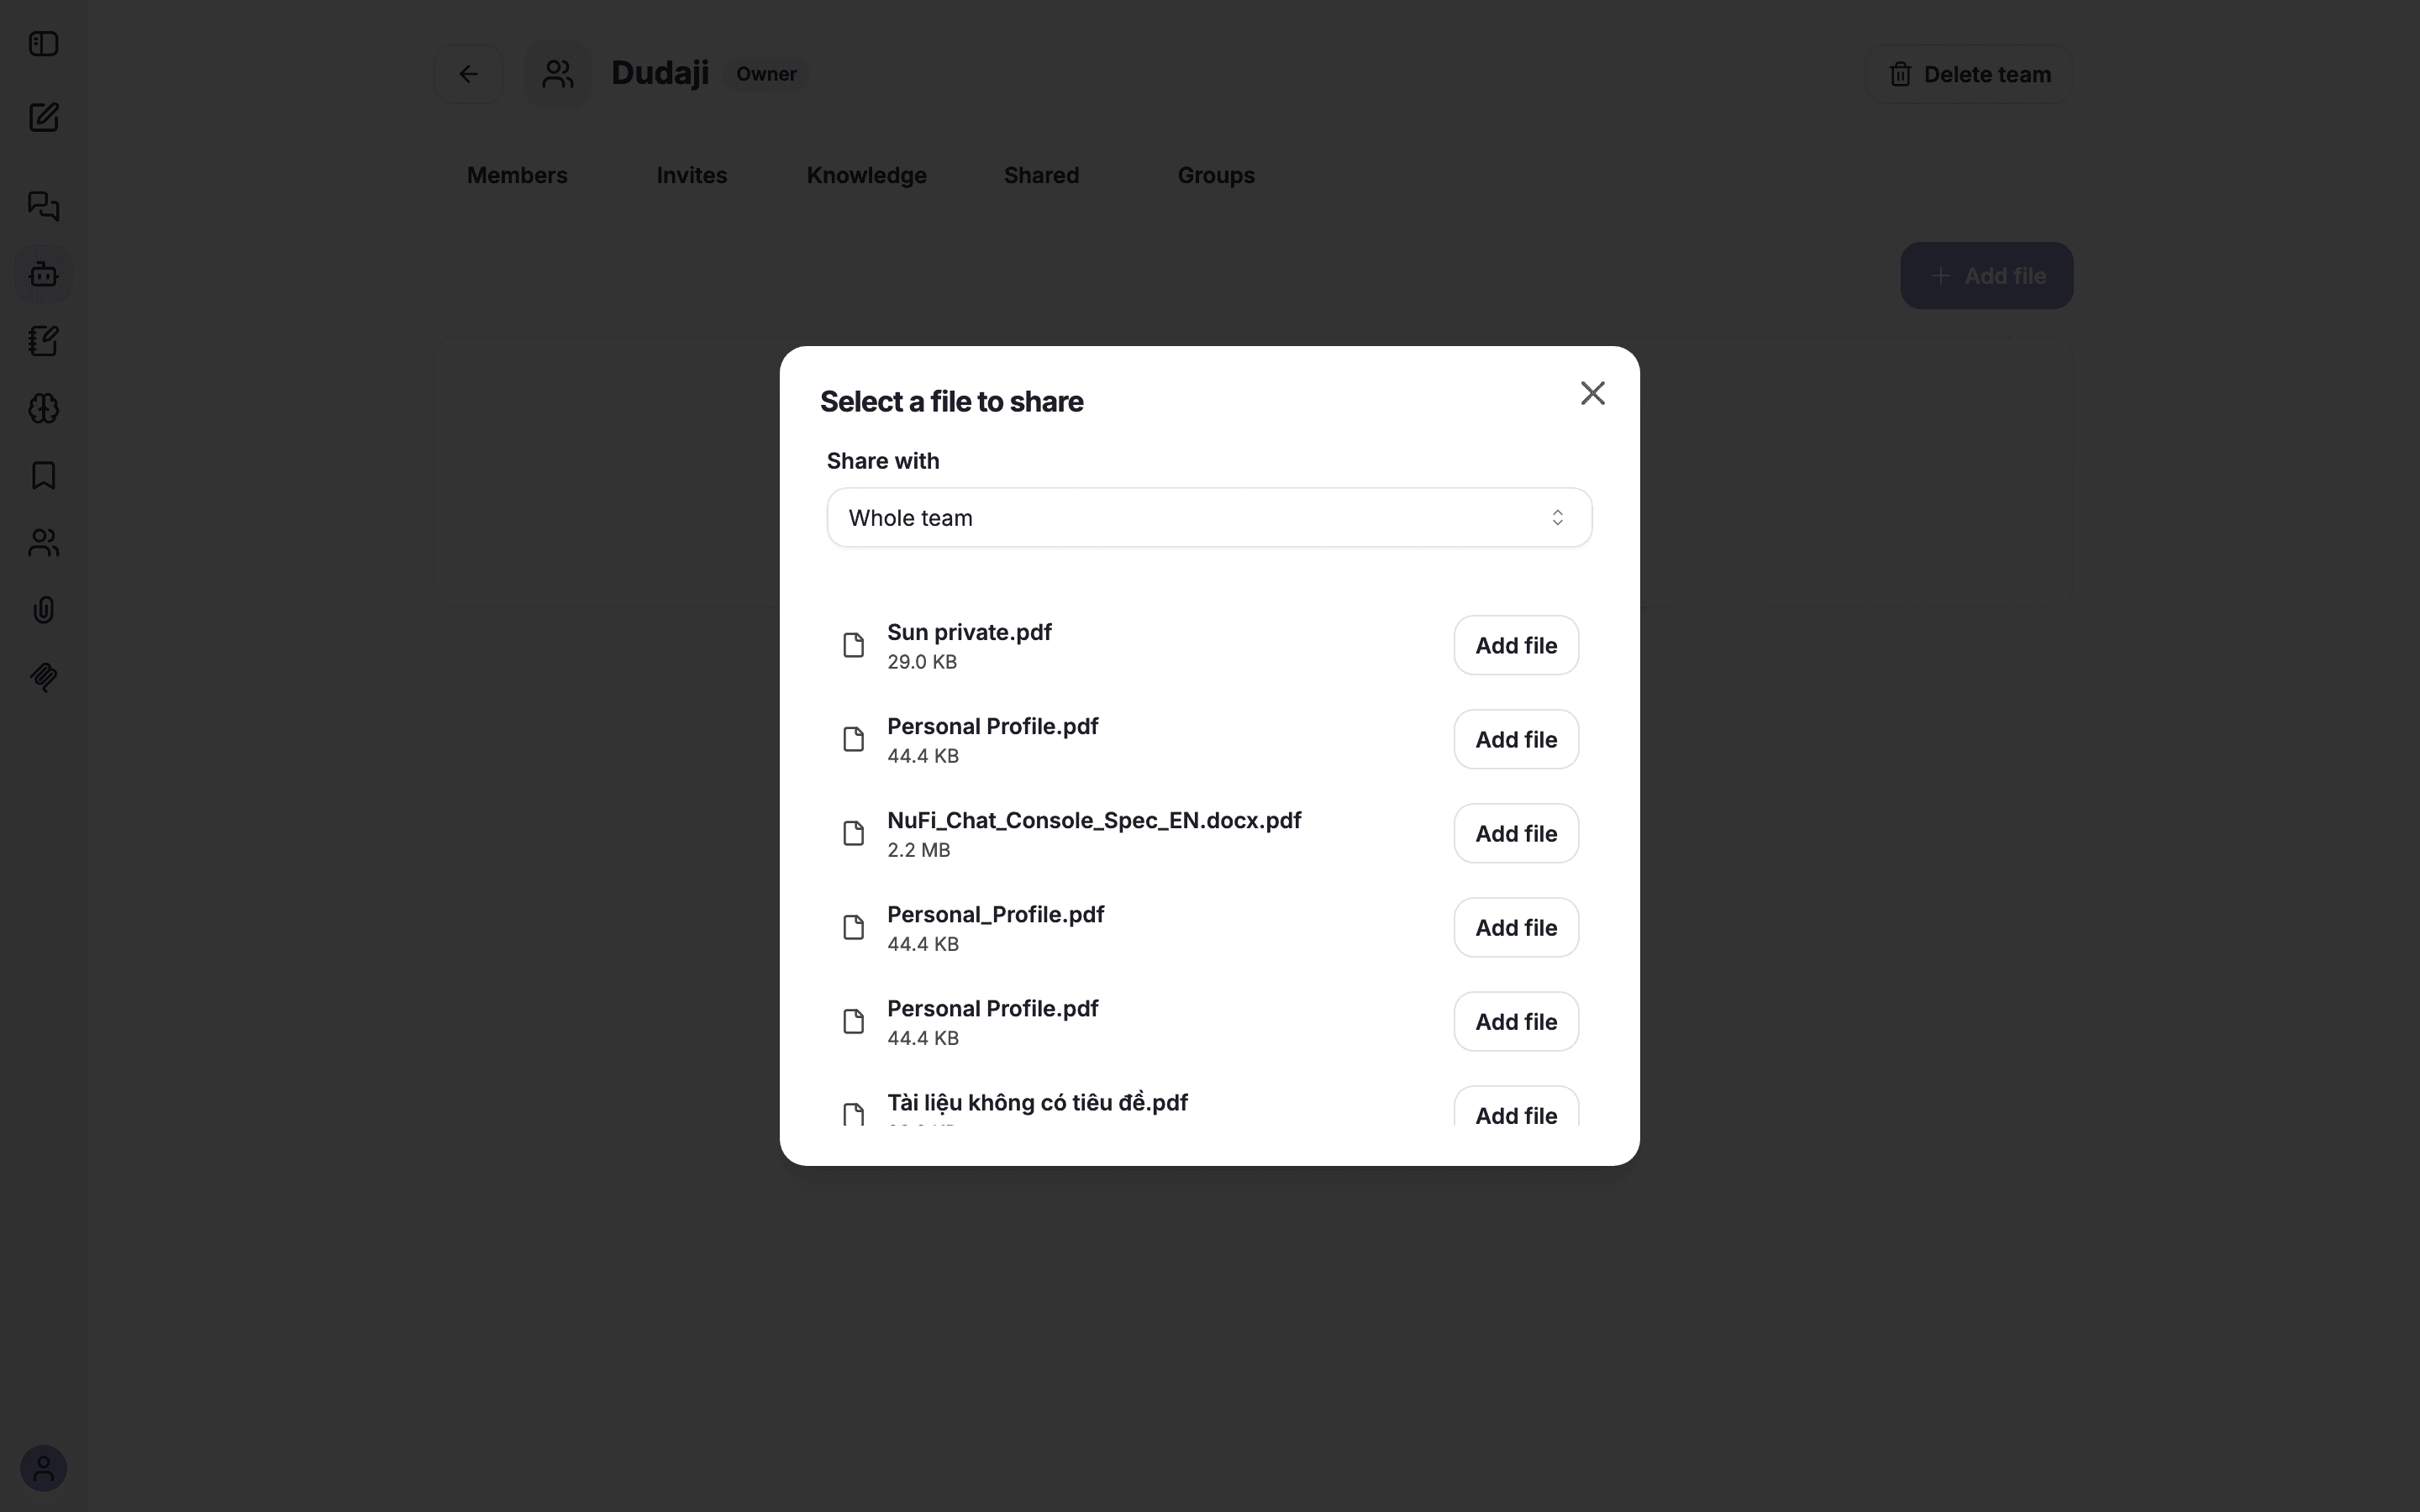This screenshot has height=1512, width=2420.
Task: Click the Share with dropdown chevron arrows
Action: (x=1557, y=517)
